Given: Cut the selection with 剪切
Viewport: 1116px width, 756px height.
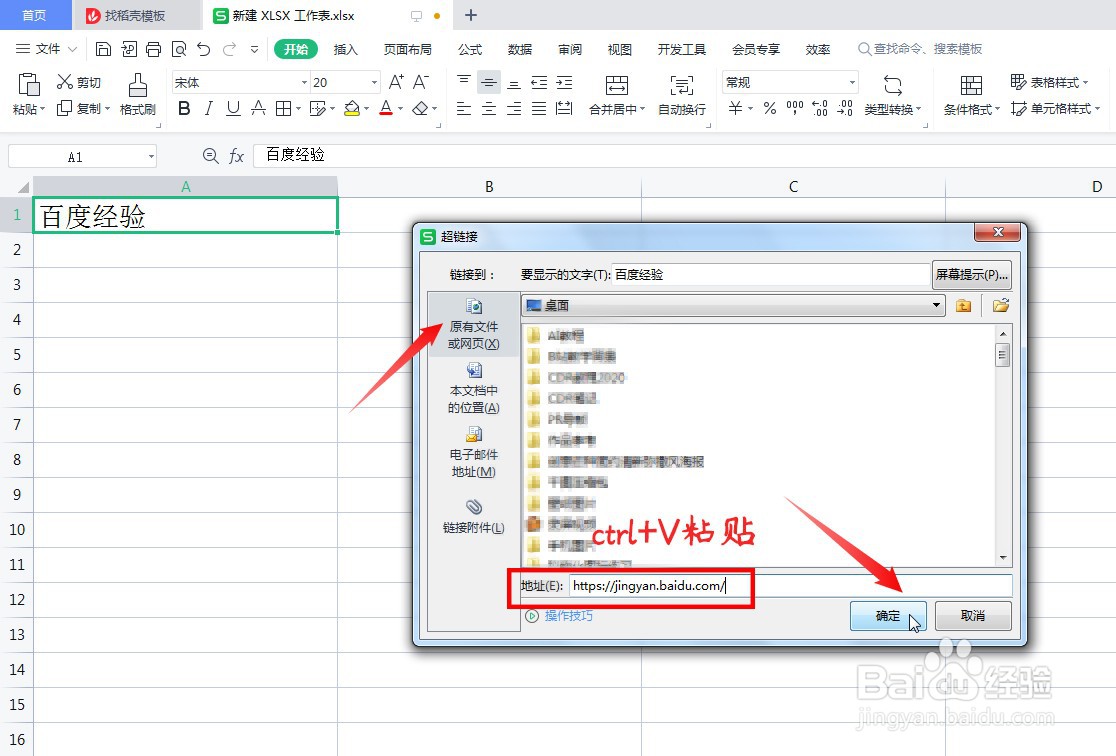Looking at the screenshot, I should tap(78, 82).
